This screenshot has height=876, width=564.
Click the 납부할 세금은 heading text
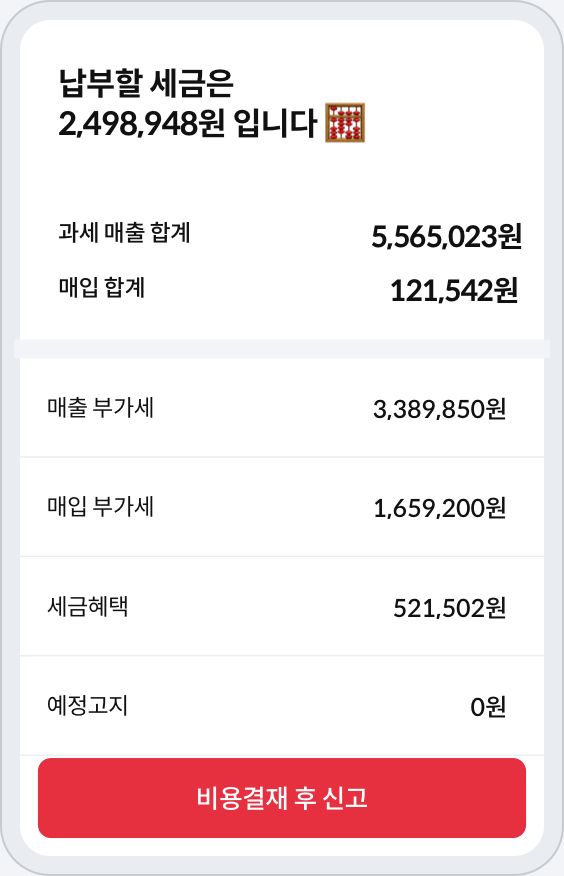pos(146,83)
